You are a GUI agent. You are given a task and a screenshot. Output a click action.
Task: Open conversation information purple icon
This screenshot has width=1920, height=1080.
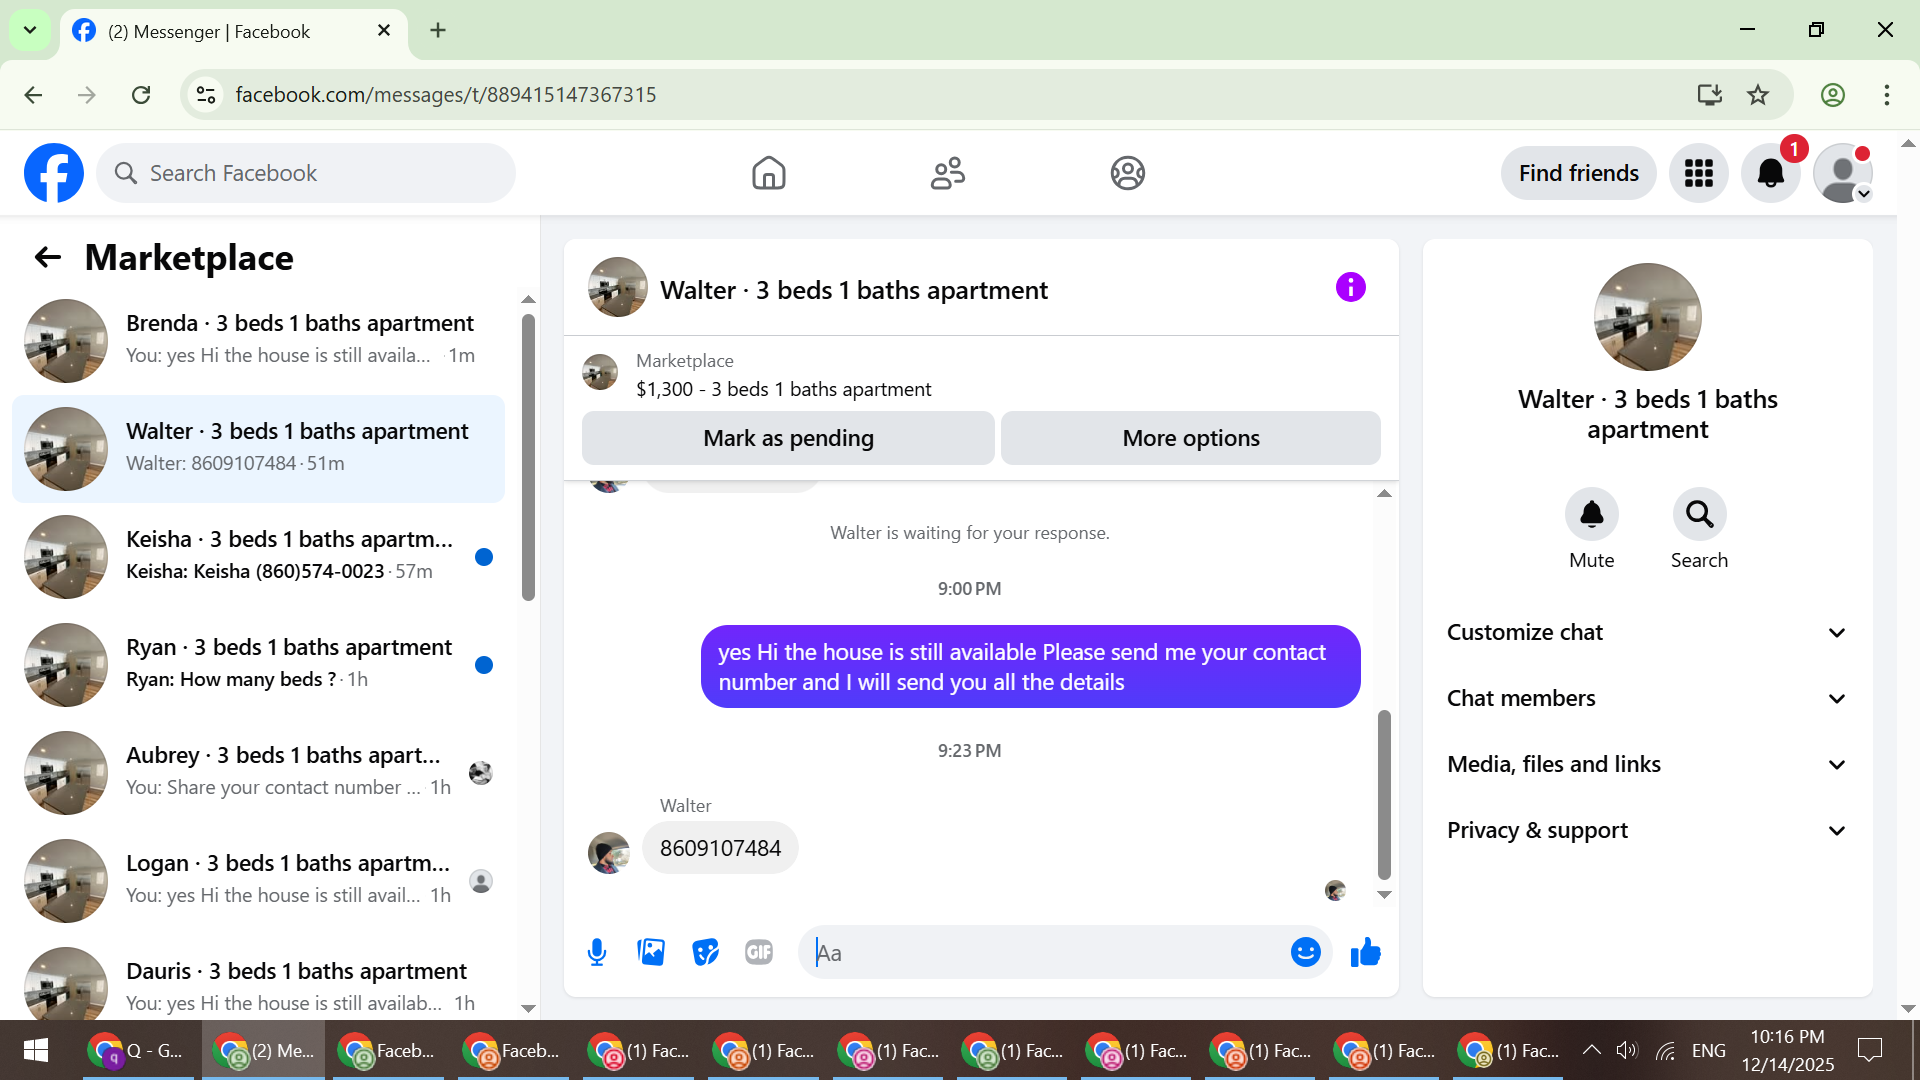[x=1350, y=288]
